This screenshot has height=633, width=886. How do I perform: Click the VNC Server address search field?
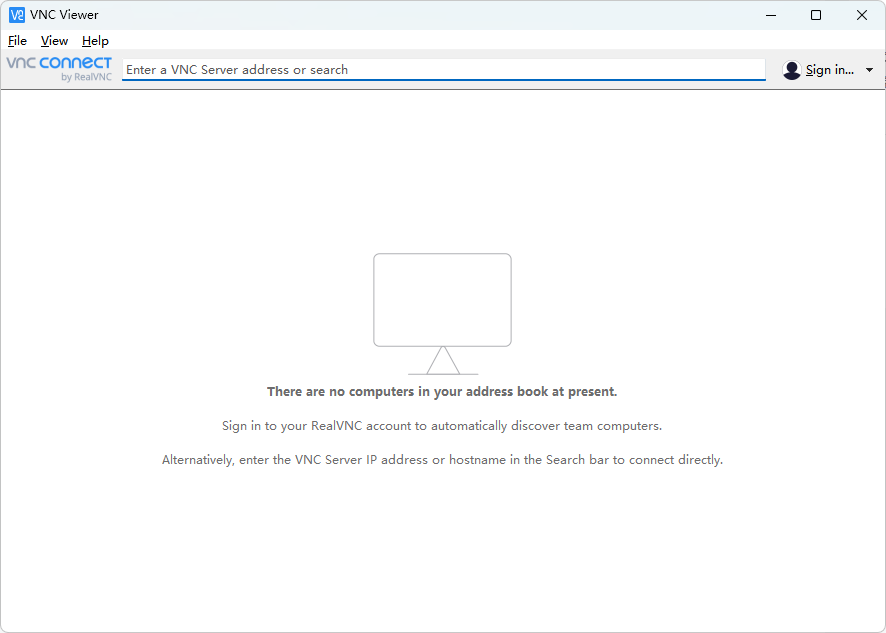pos(444,70)
